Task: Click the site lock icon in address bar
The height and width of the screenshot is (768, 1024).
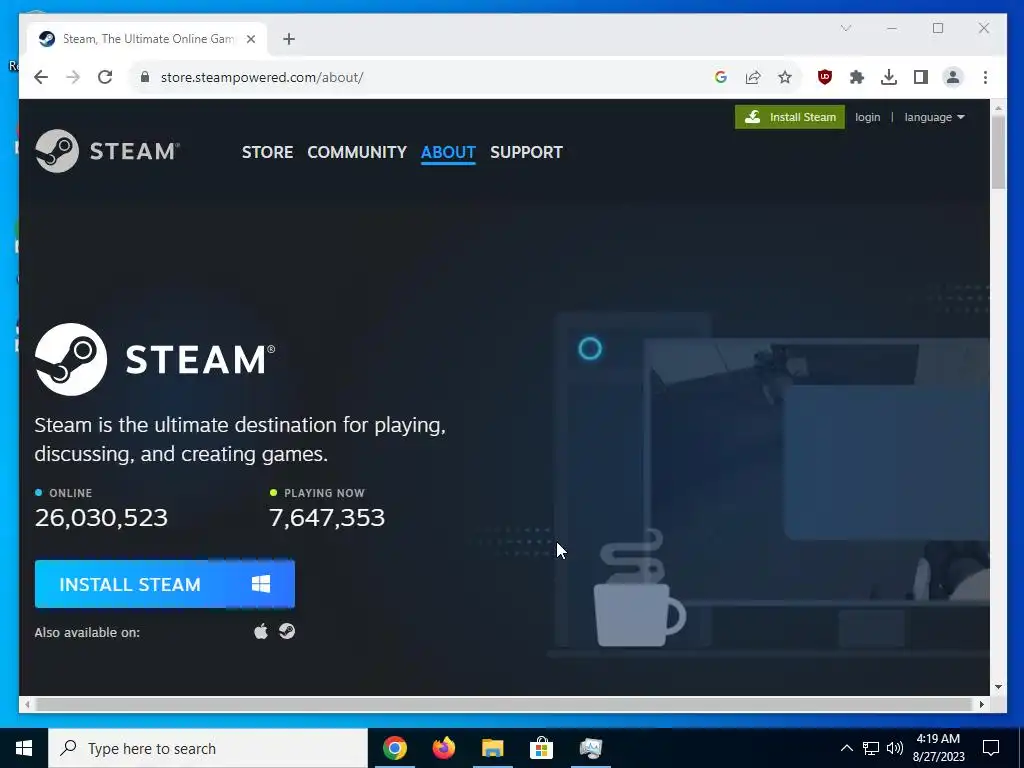Action: pos(145,77)
